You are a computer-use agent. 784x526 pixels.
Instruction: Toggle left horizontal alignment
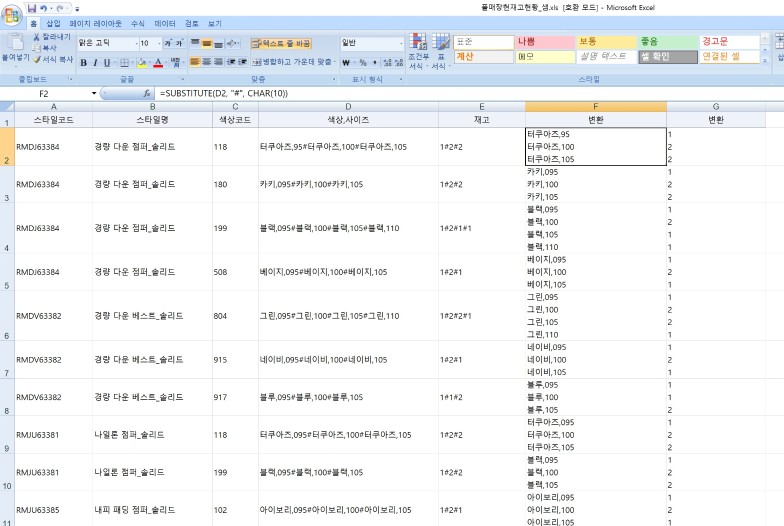(195, 62)
